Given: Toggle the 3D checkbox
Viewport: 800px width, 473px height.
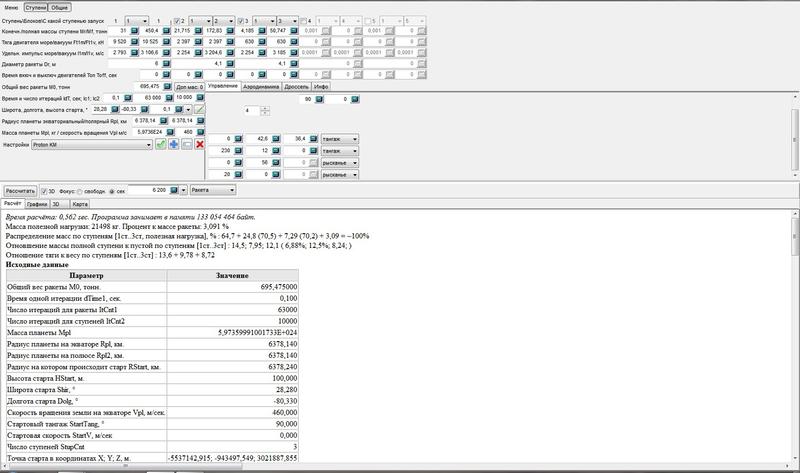Looking at the screenshot, I should tap(44, 191).
